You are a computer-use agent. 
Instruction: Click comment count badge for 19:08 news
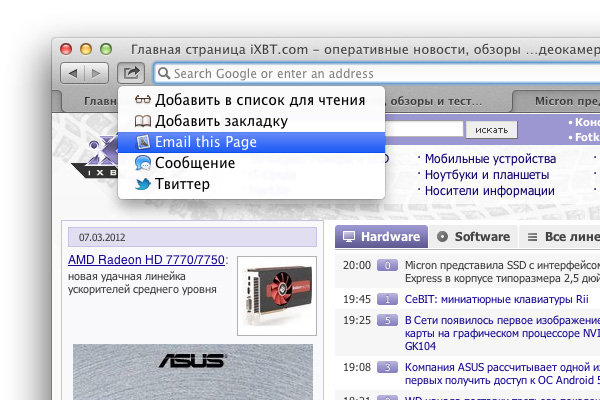point(387,367)
